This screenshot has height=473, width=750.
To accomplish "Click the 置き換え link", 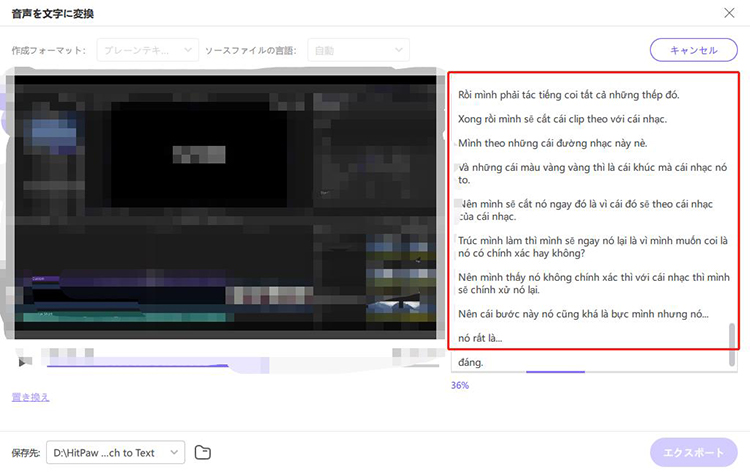I will point(30,397).
